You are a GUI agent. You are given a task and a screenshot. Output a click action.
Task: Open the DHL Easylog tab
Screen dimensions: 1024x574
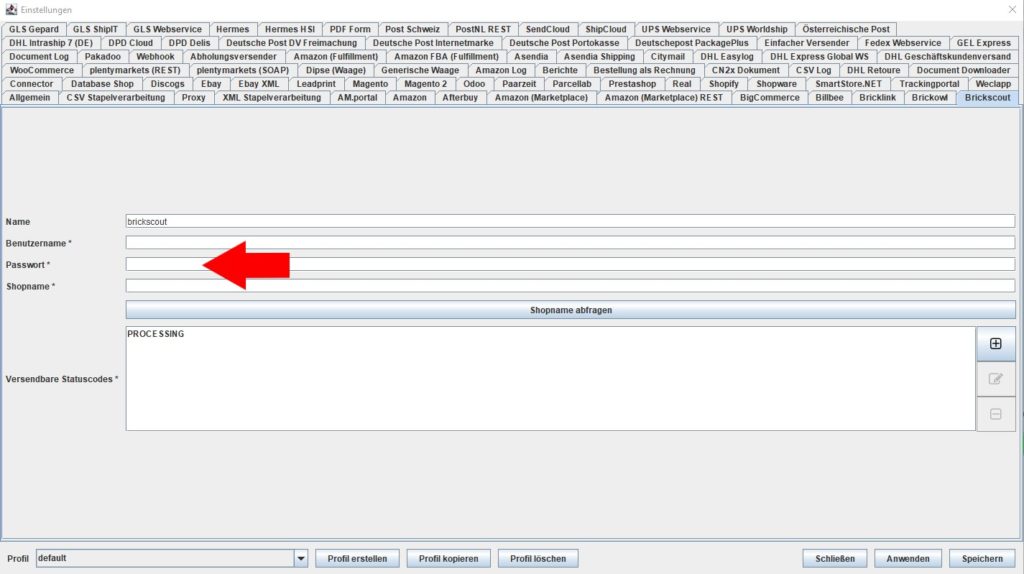727,56
